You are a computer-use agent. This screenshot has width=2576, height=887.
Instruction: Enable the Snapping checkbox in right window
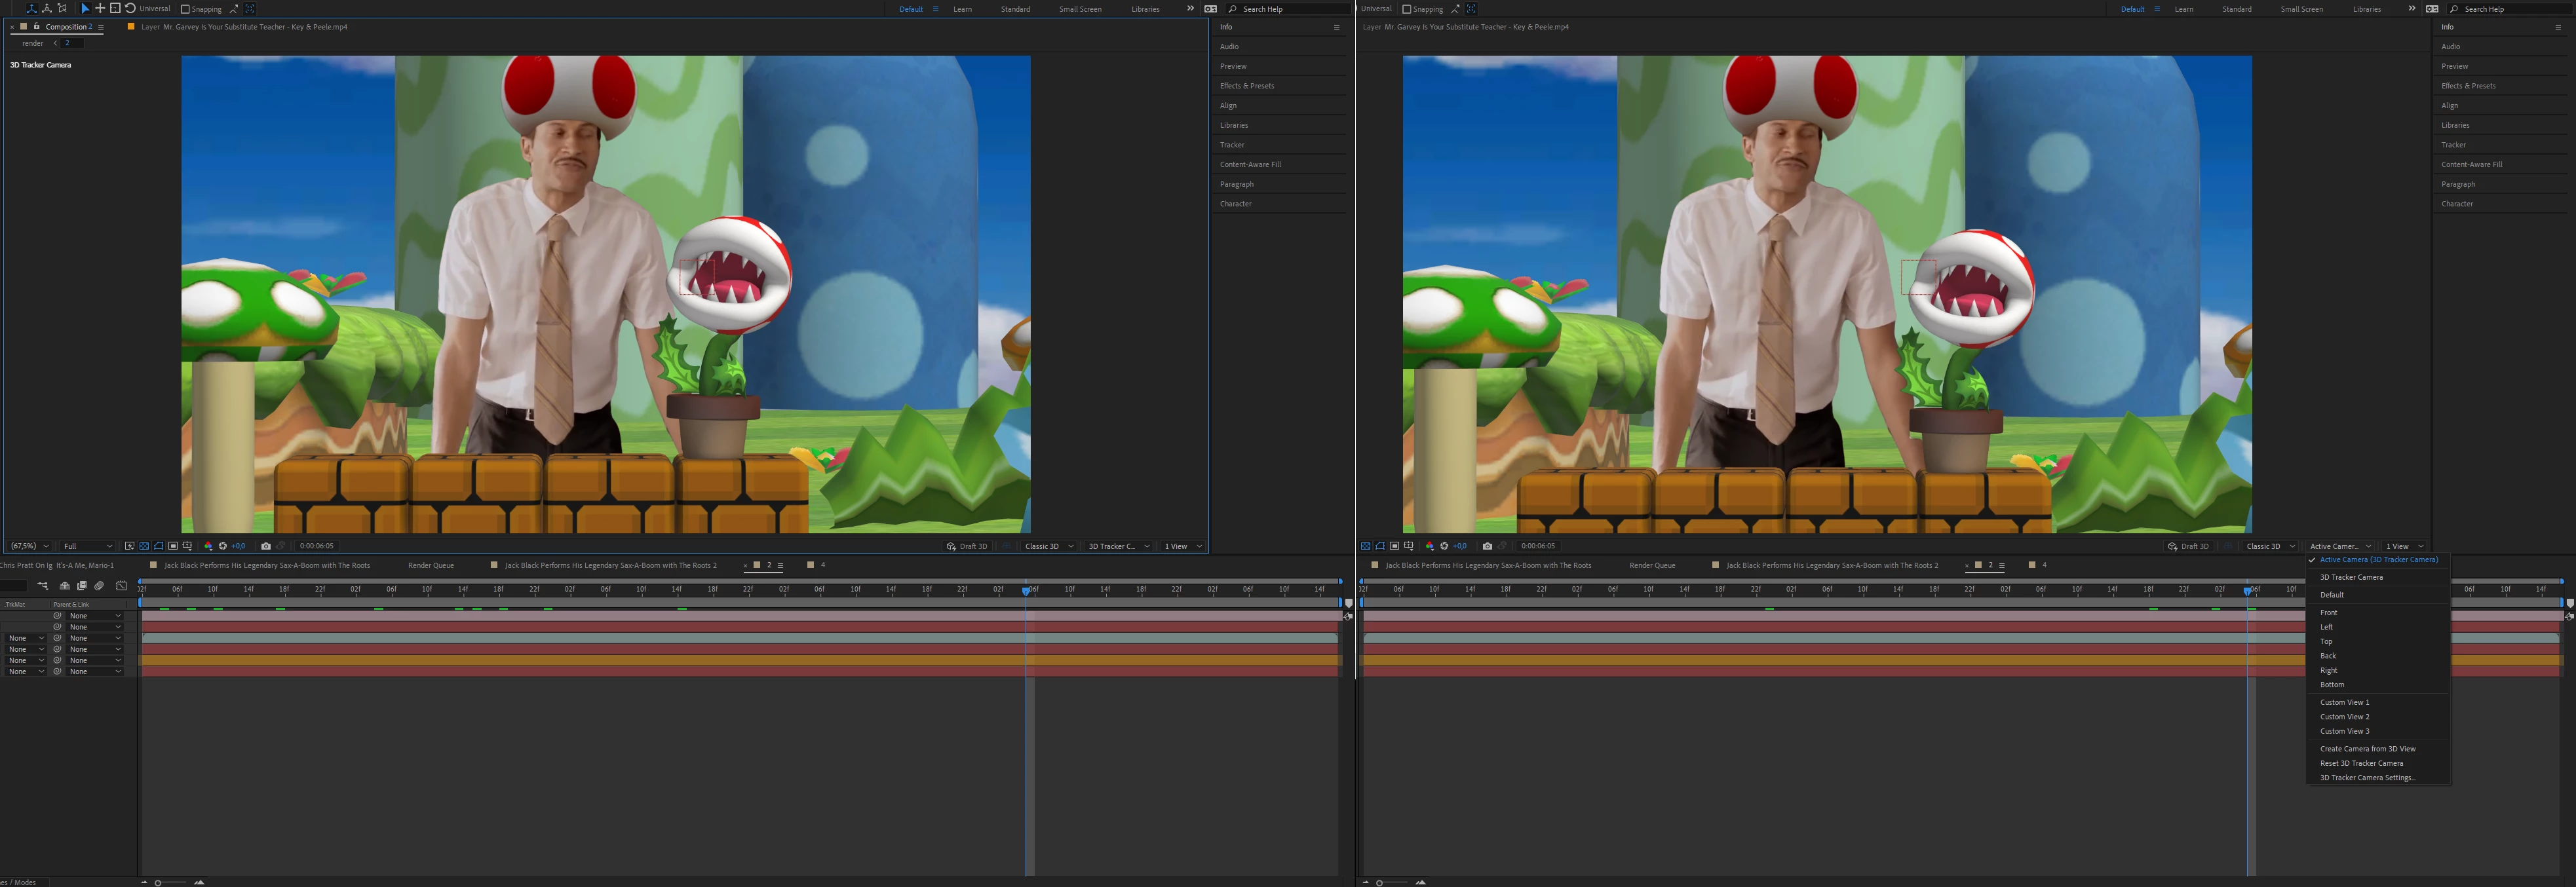1407,9
